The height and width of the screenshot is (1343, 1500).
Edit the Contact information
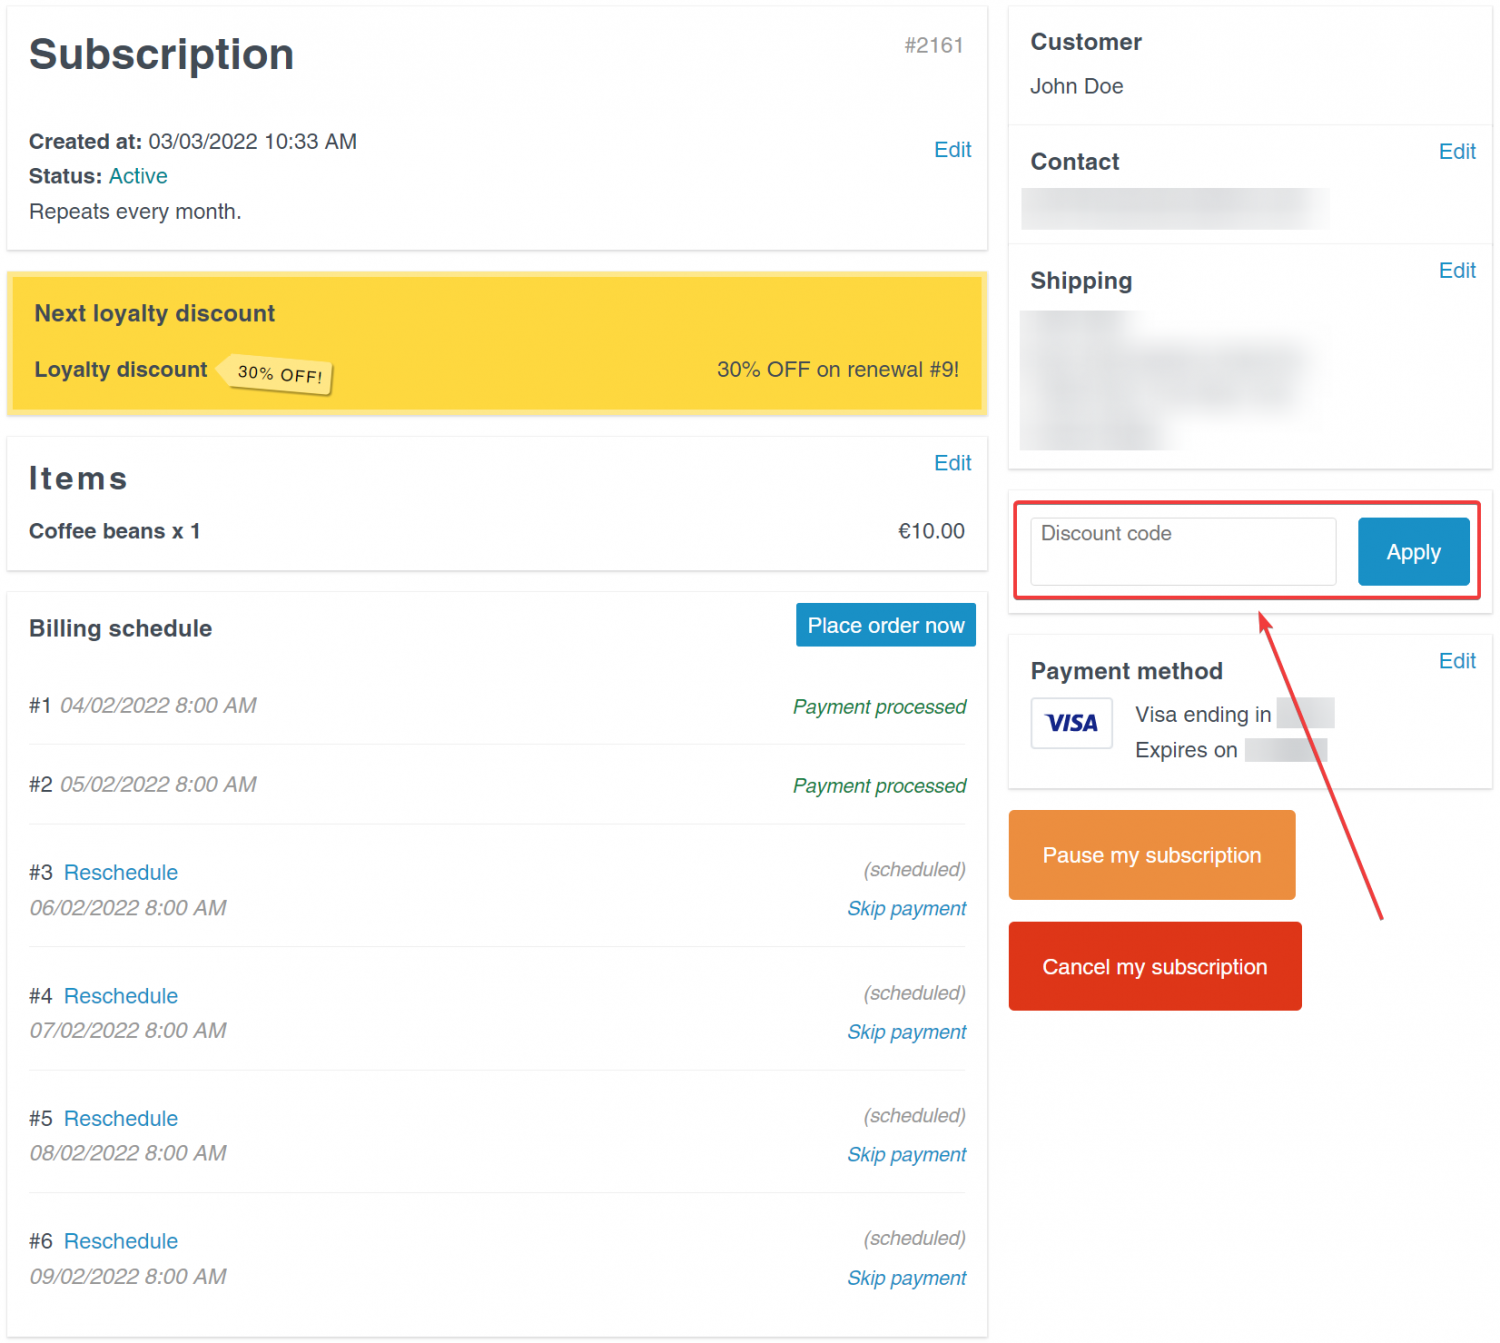1456,152
